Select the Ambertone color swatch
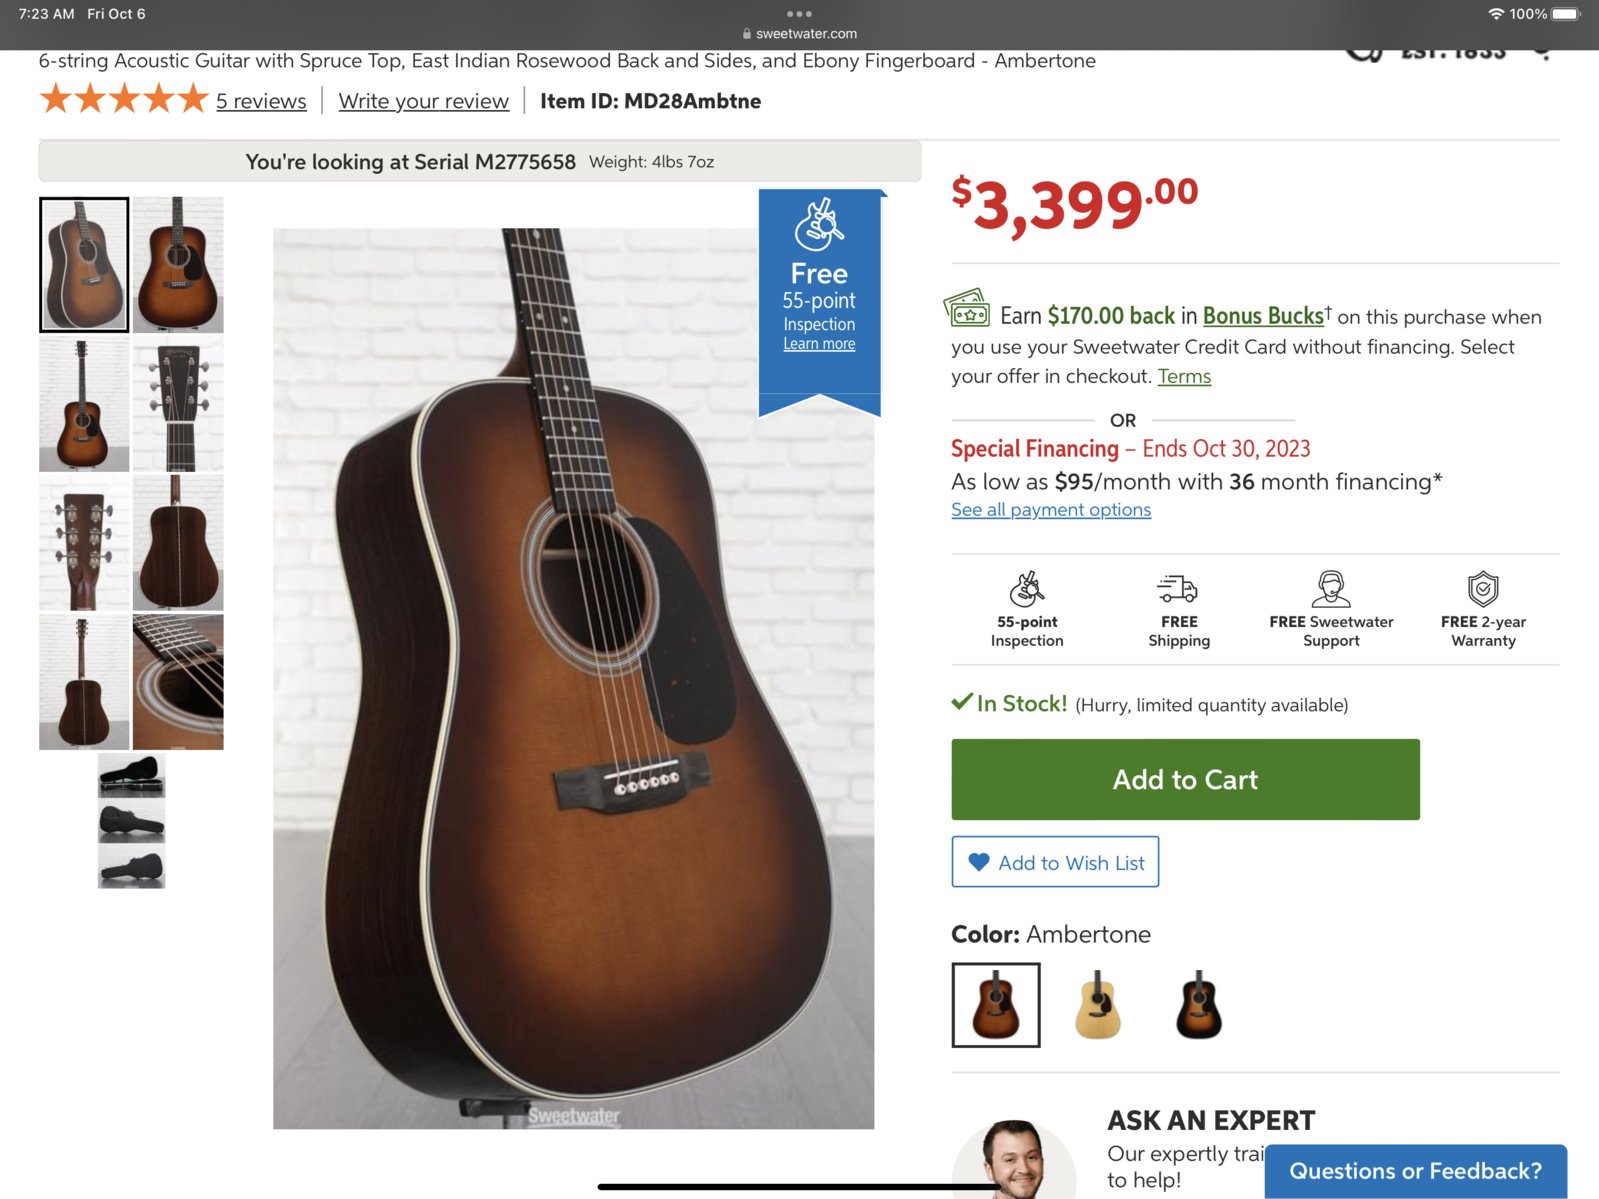The width and height of the screenshot is (1599, 1199). tap(996, 1005)
